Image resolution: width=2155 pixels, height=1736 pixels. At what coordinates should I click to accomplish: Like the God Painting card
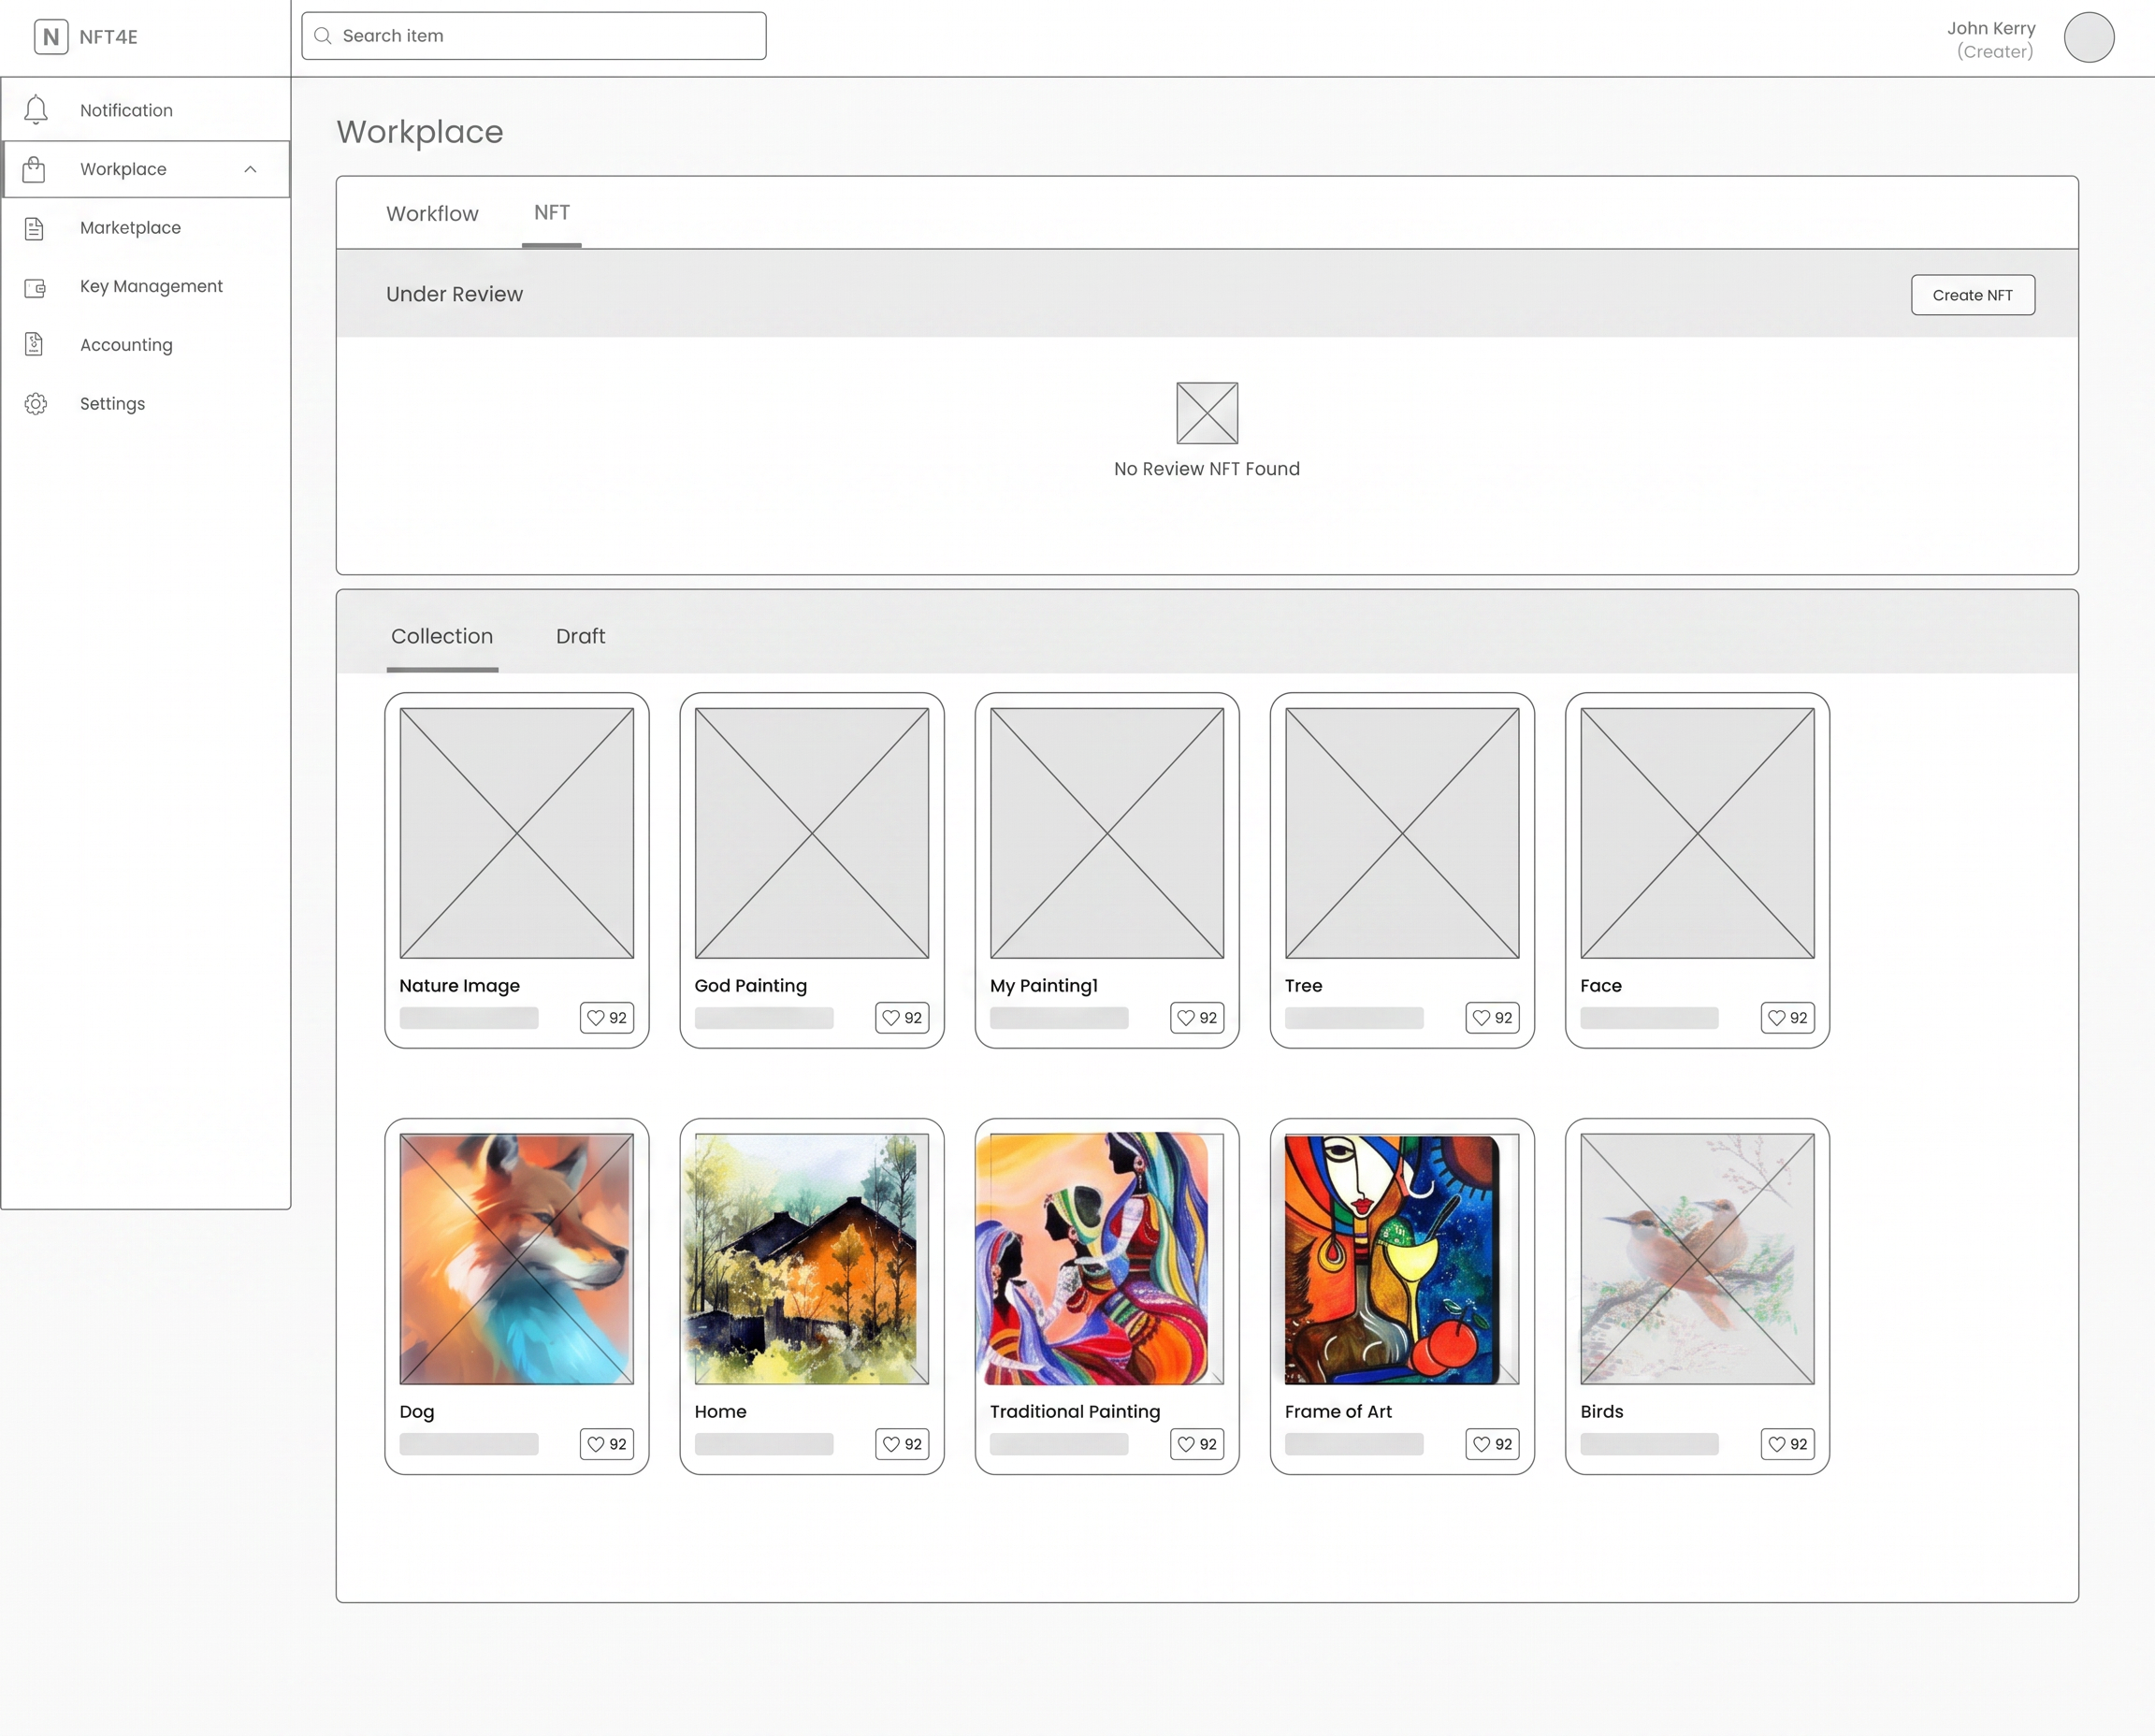pyautogui.click(x=902, y=1018)
